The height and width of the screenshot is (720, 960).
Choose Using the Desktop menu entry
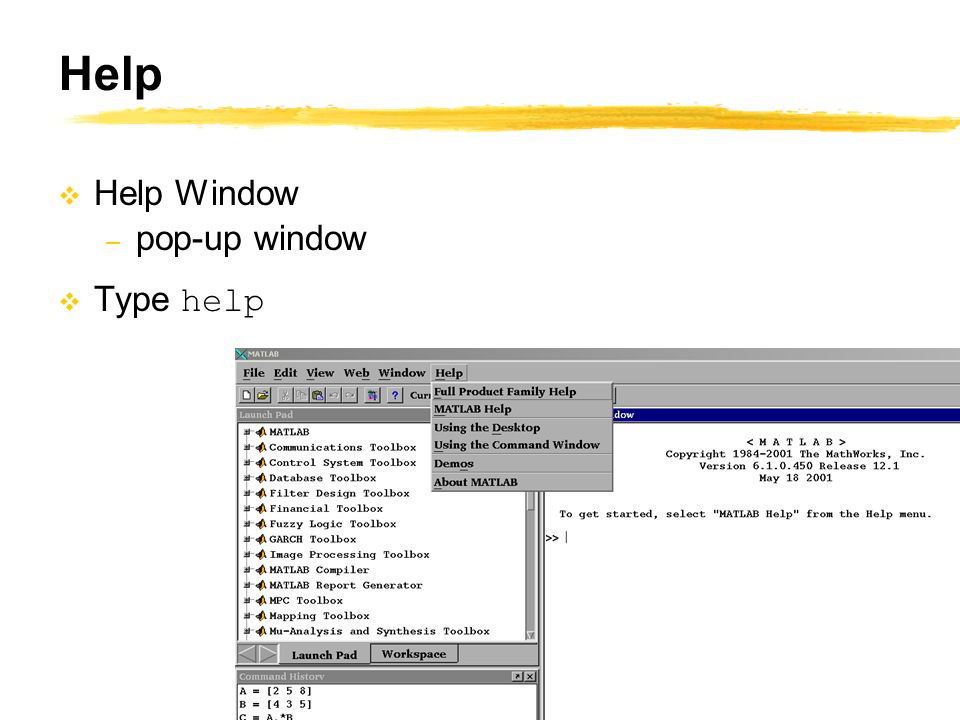522,427
